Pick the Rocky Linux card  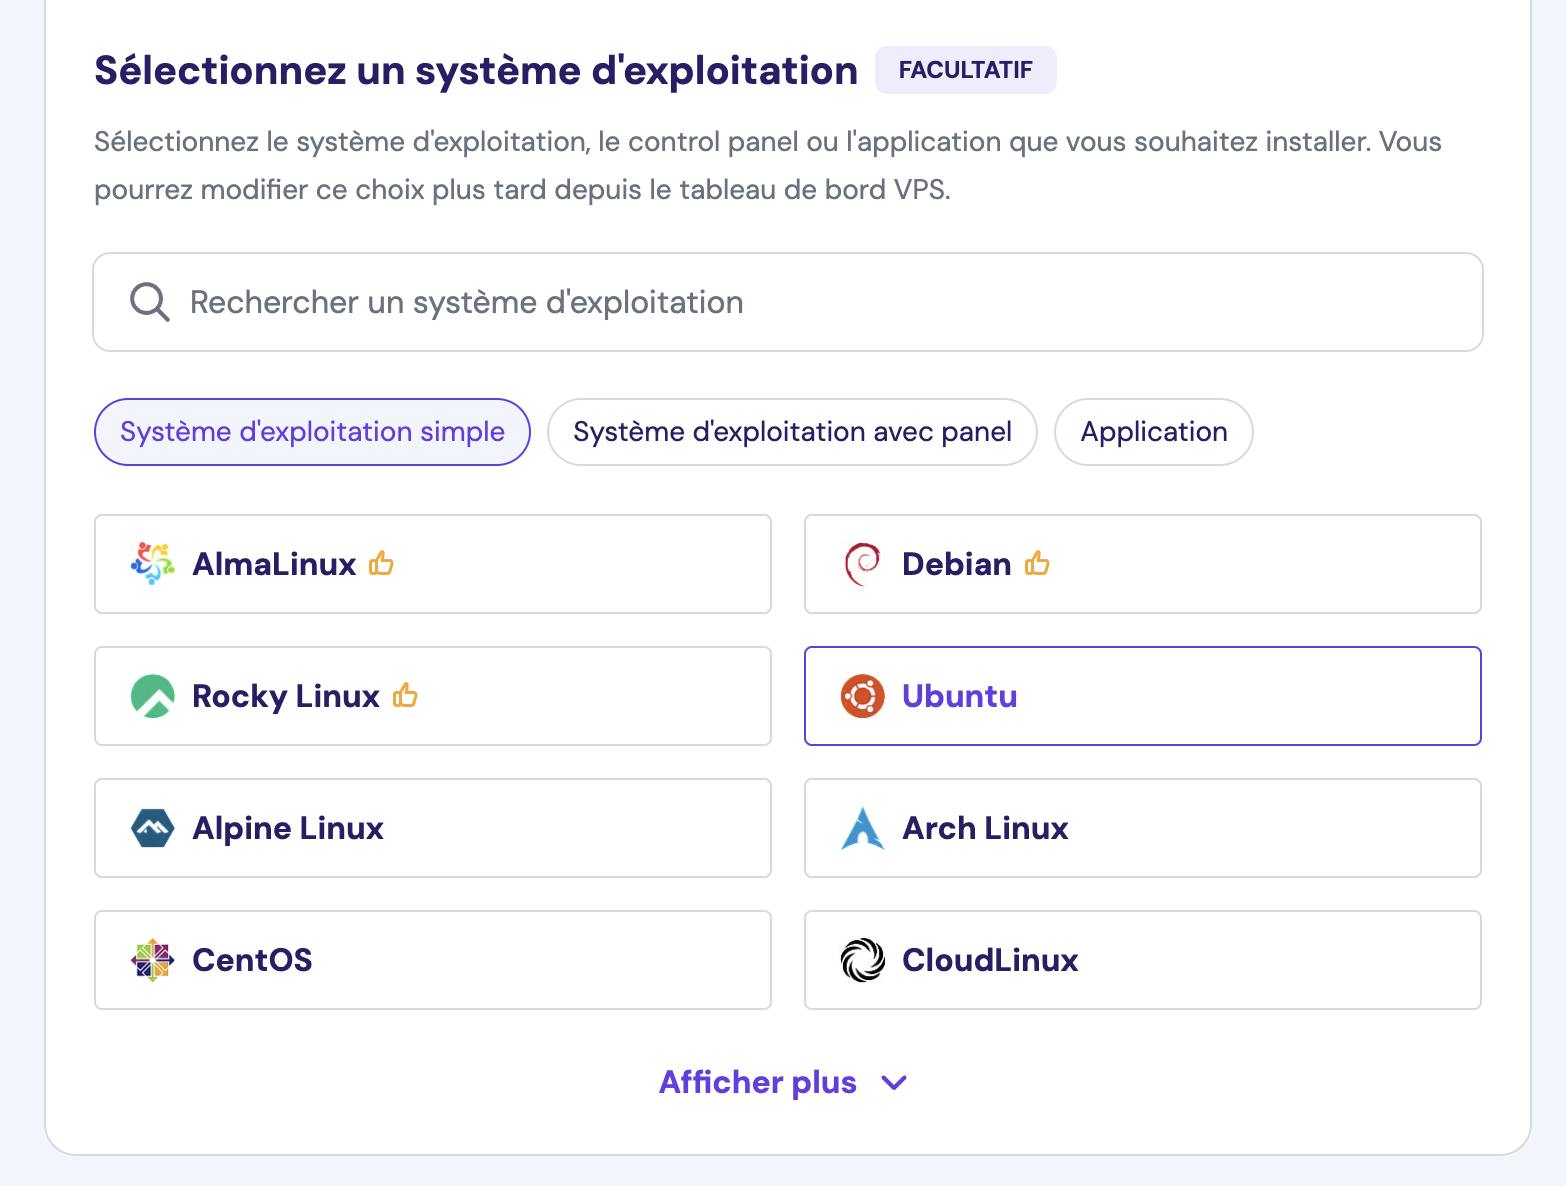[x=433, y=696]
